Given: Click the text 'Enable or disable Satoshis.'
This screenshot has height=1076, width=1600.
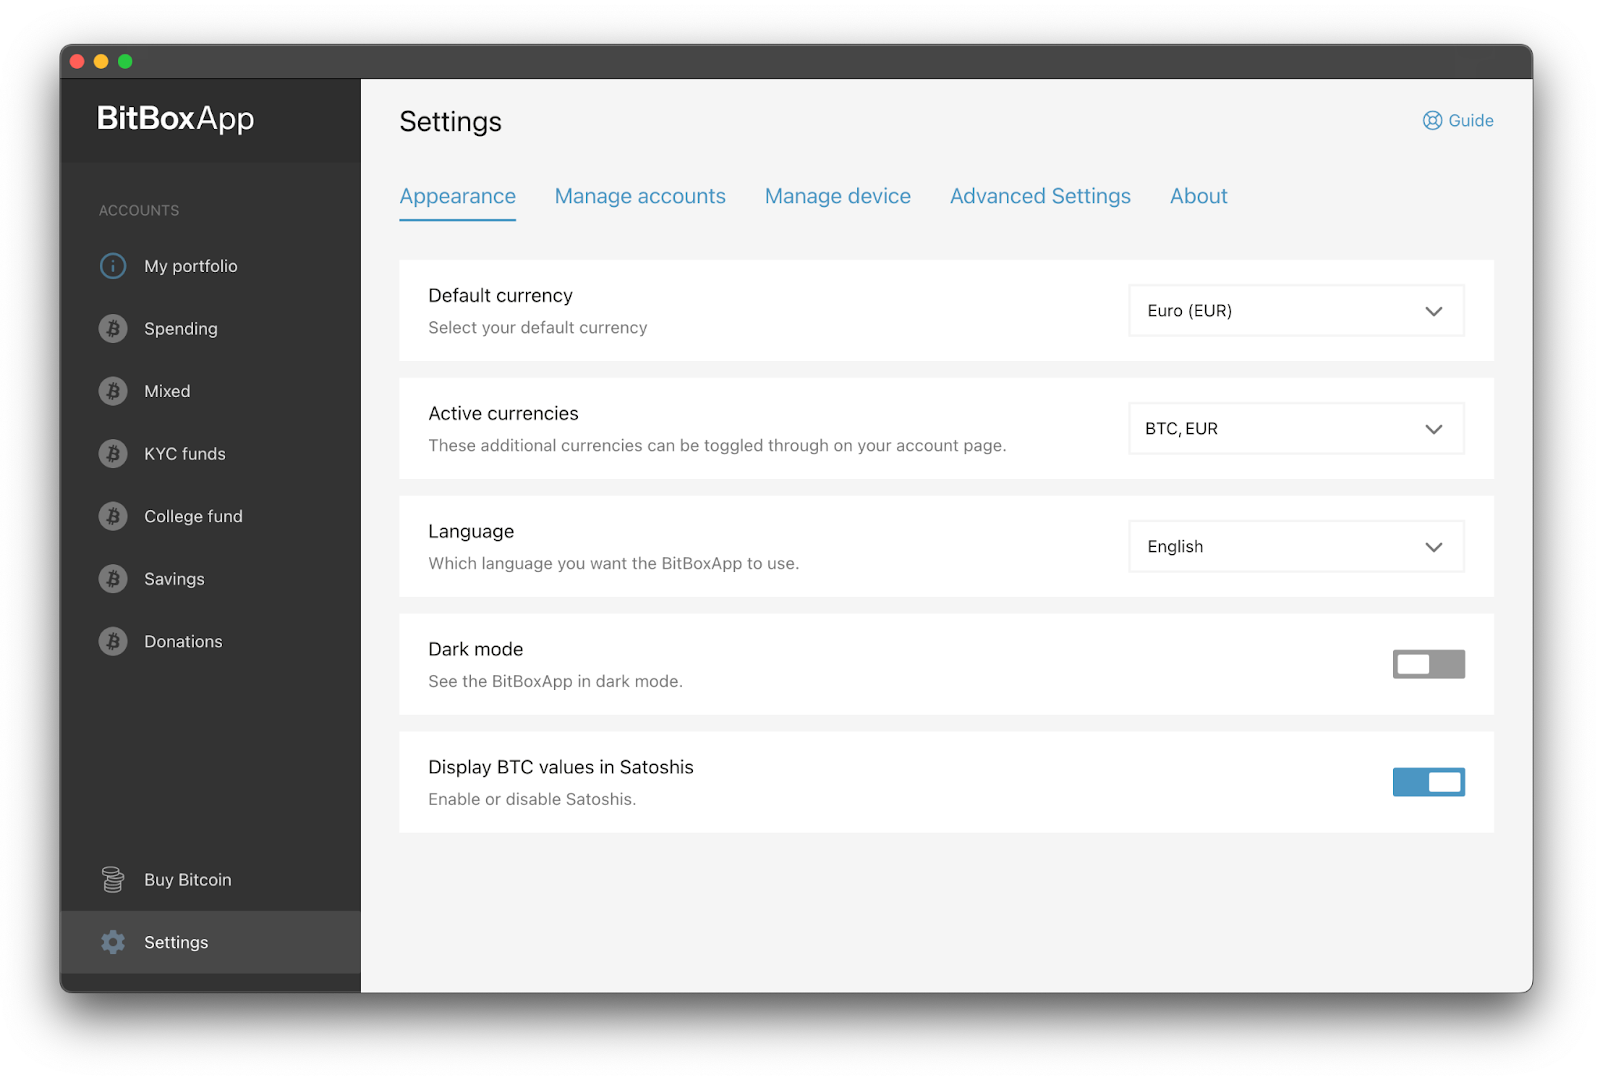Looking at the screenshot, I should point(533,800).
